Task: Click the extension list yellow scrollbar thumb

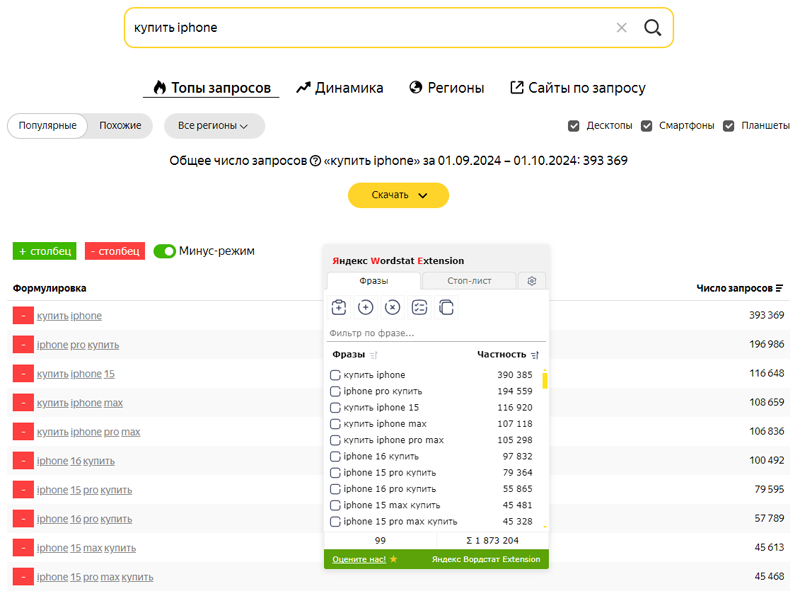Action: (545, 381)
